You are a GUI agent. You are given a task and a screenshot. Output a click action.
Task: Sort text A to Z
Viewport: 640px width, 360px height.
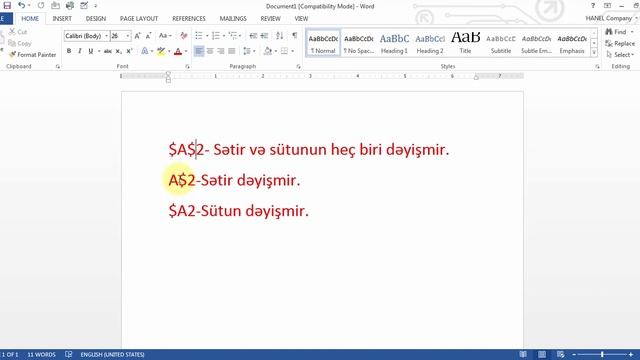280,36
